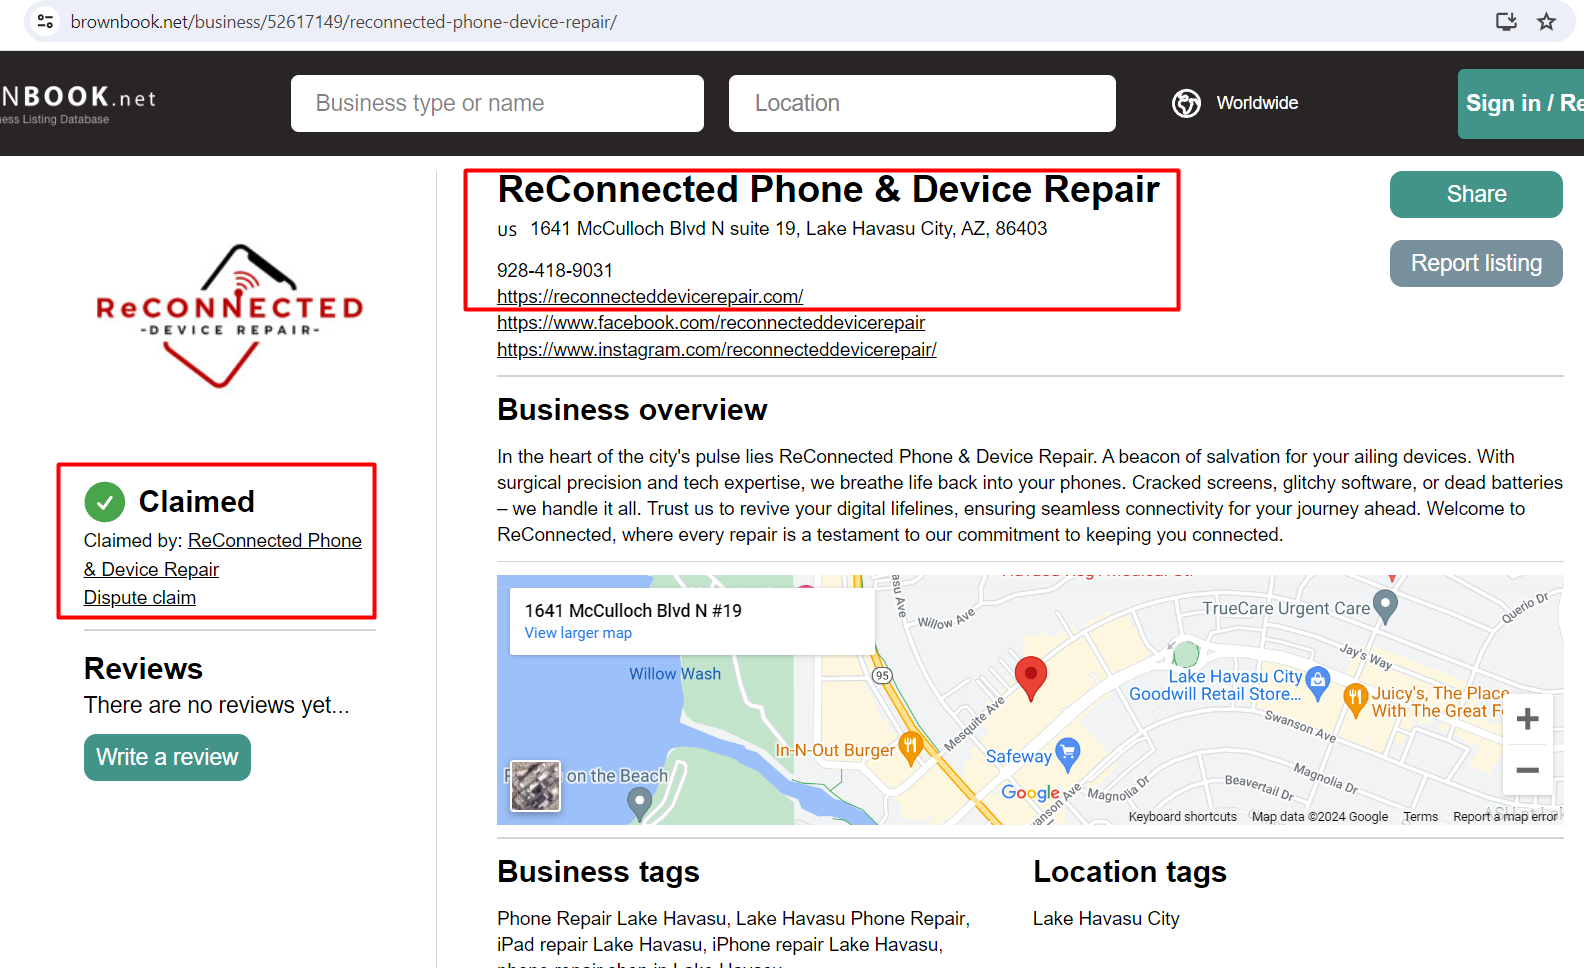Click the Business overview heading

pos(632,410)
